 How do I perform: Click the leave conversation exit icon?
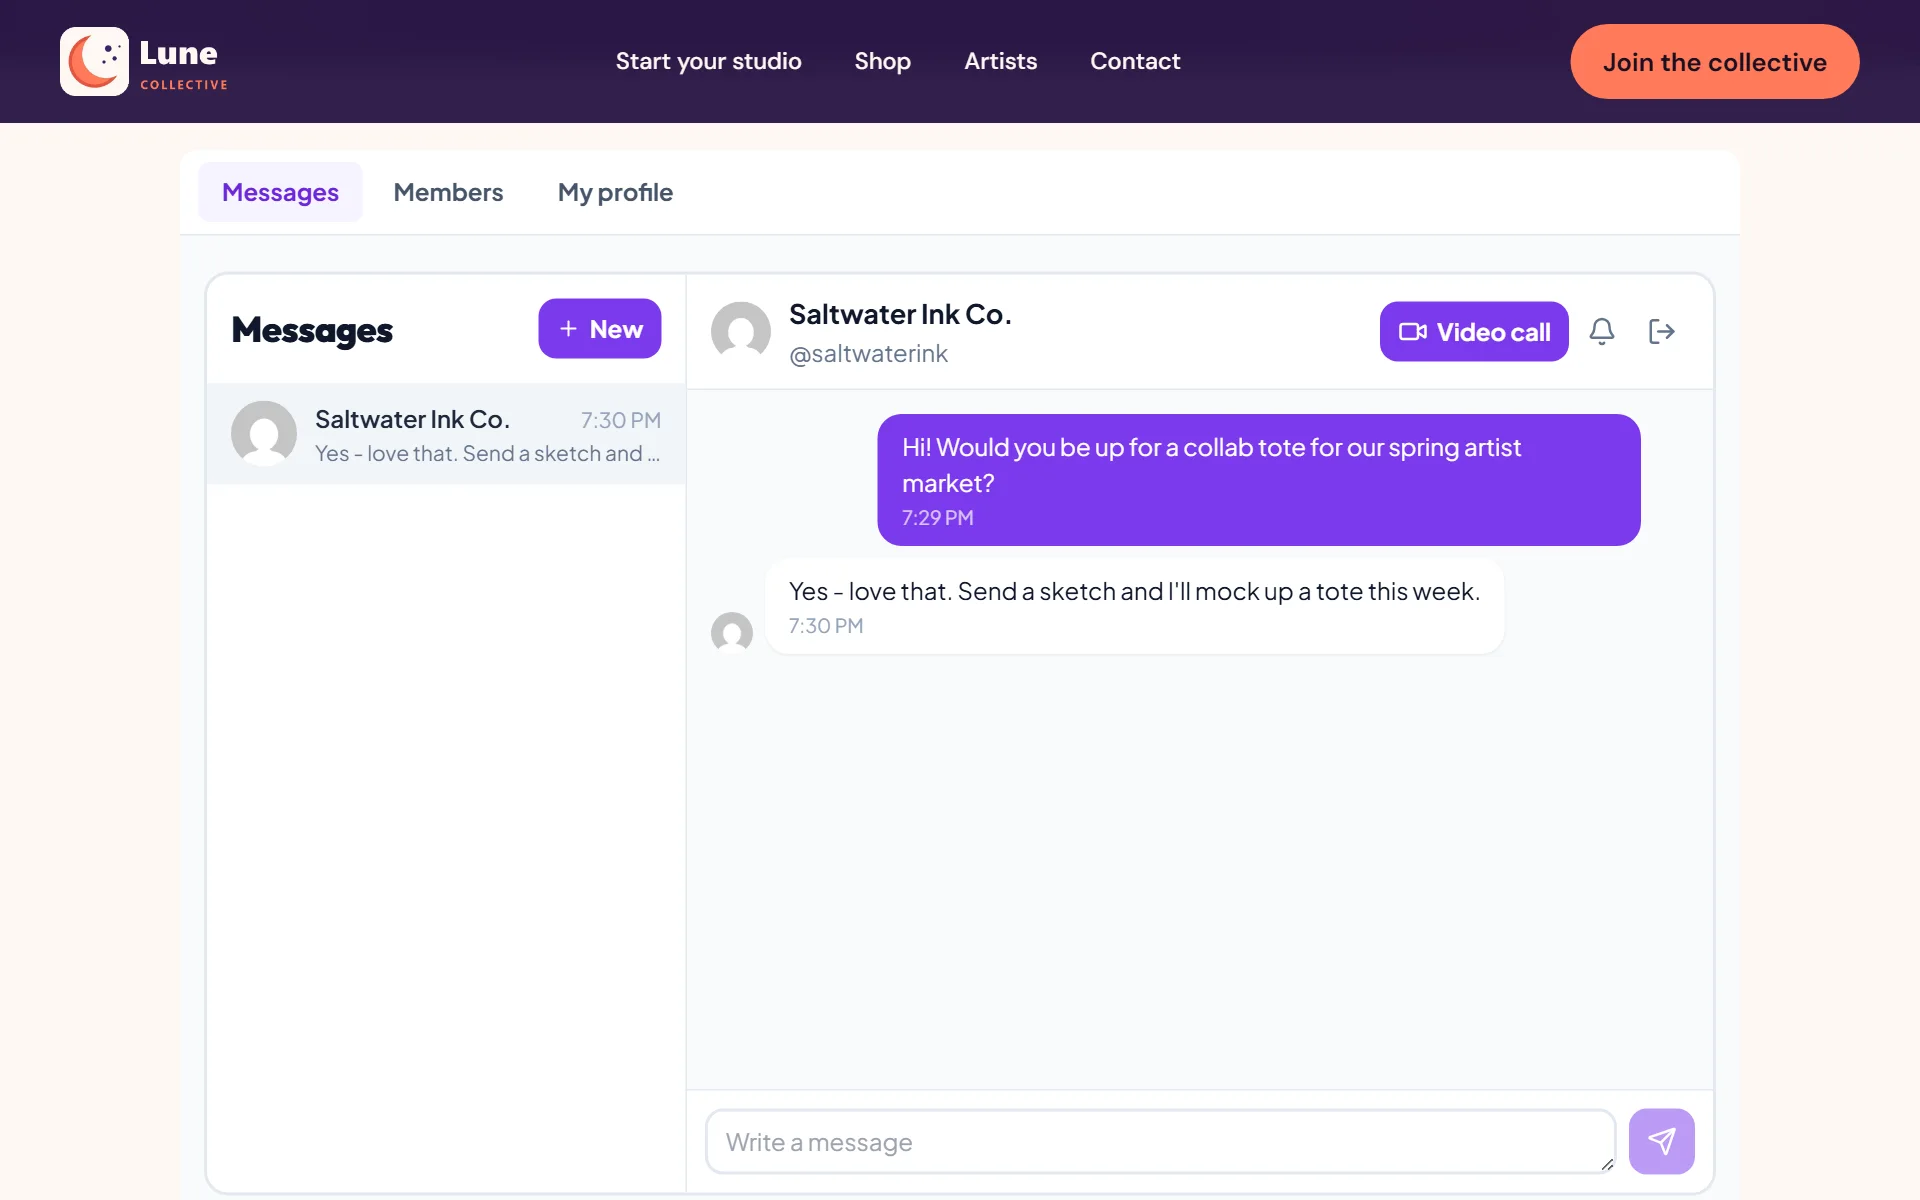(x=1661, y=331)
